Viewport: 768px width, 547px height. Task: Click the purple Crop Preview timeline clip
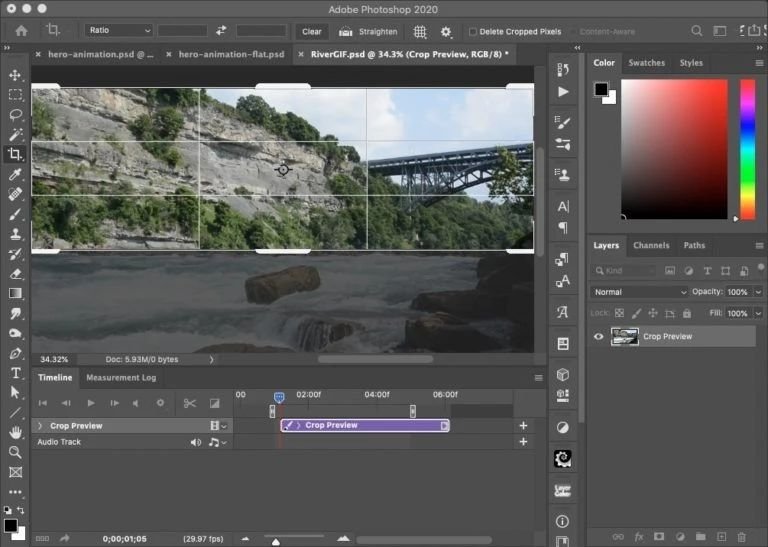pyautogui.click(x=365, y=425)
